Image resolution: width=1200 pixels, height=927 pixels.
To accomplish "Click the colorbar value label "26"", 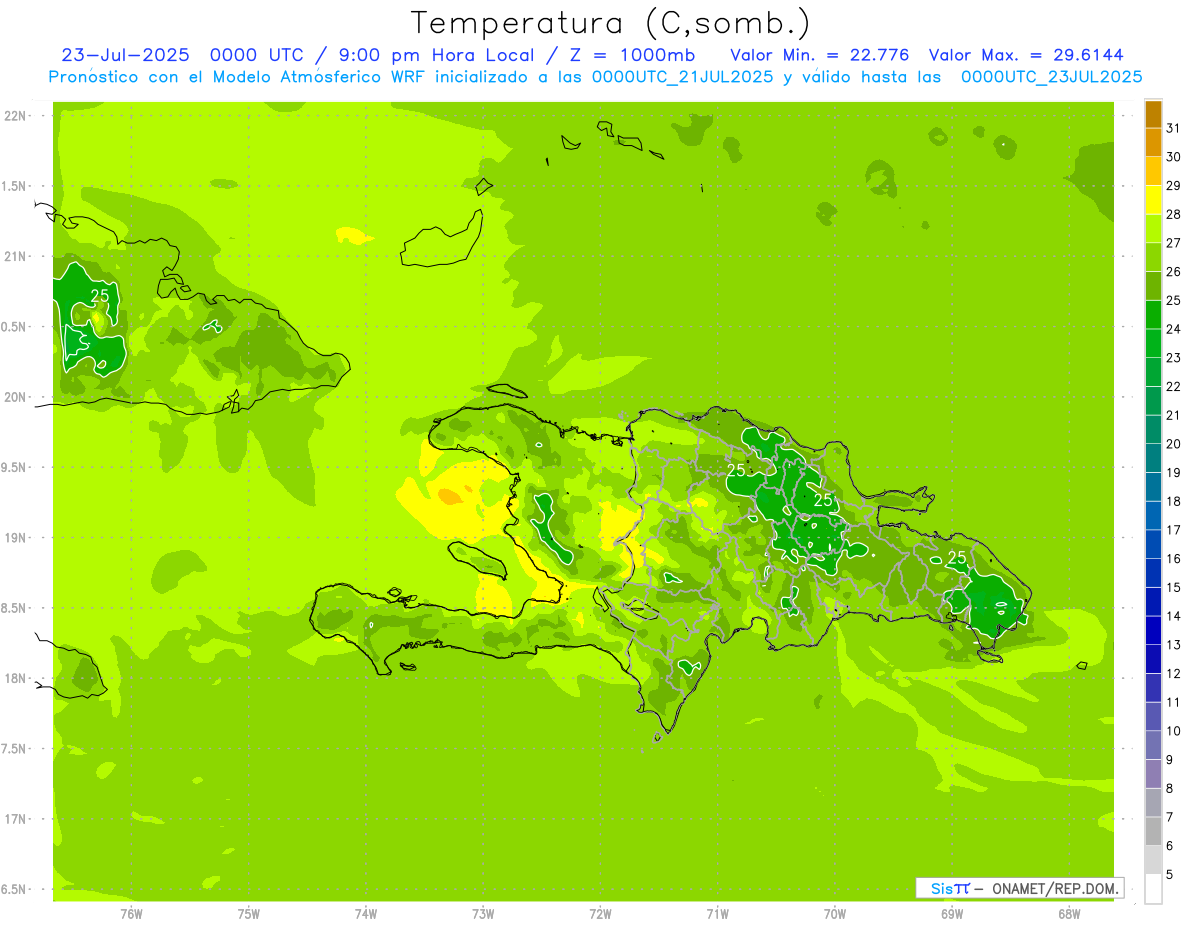I will point(1174,272).
